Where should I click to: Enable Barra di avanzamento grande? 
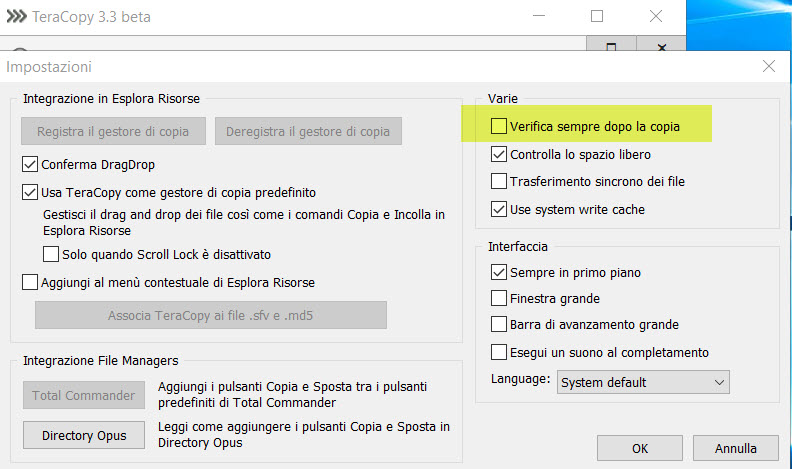coord(499,324)
